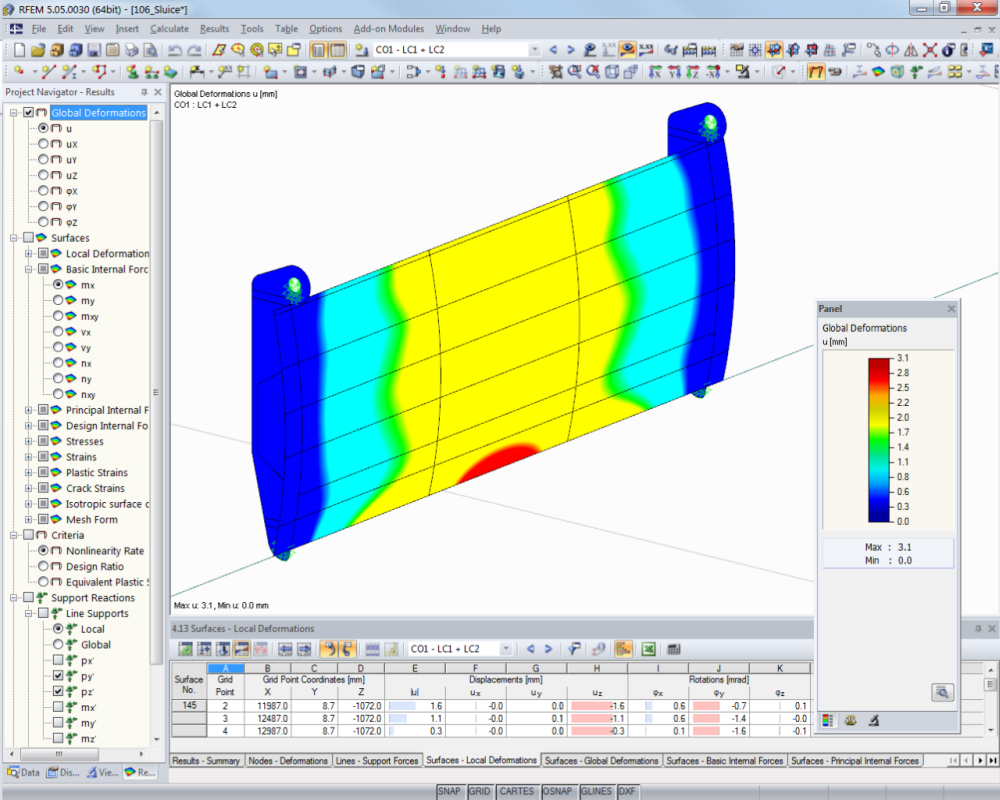Collapse the Basic Internal Forces node
The height and width of the screenshot is (800, 1000).
tap(28, 269)
